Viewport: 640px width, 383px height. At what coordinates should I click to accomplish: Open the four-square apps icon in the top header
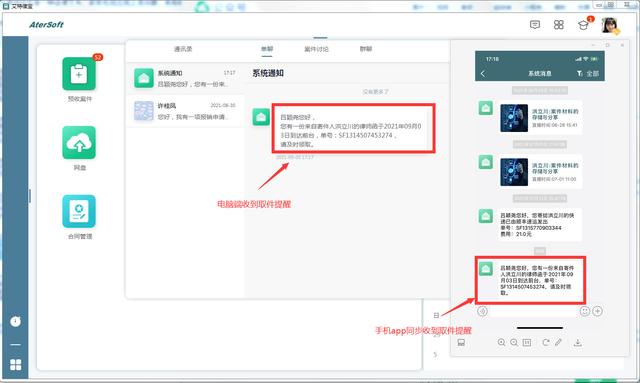pos(559,25)
